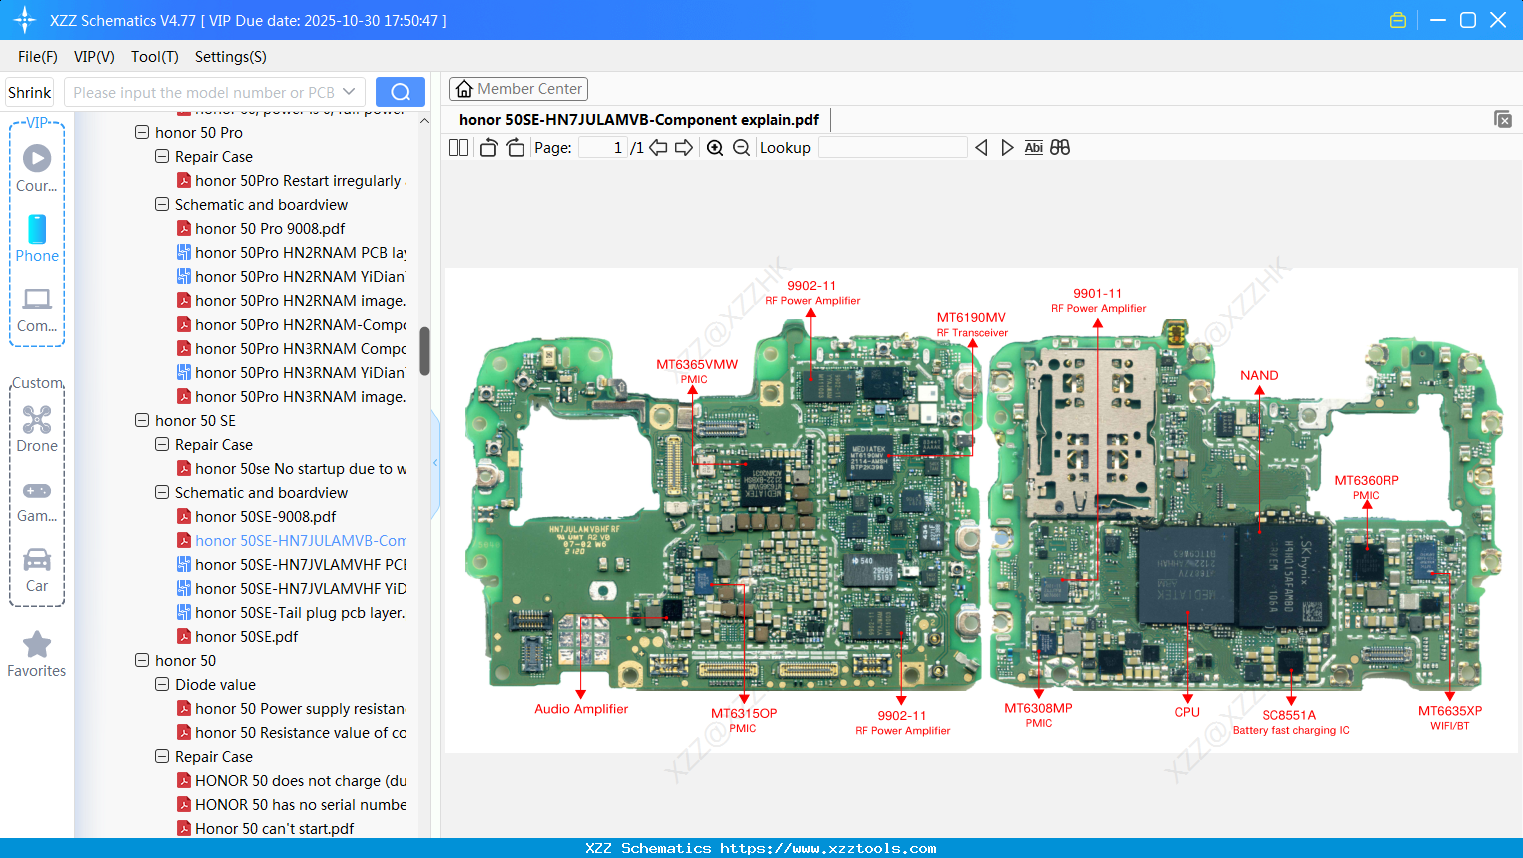This screenshot has width=1523, height=858.
Task: Open honor 50Pro Restart irregularly file
Action: pyautogui.click(x=289, y=181)
